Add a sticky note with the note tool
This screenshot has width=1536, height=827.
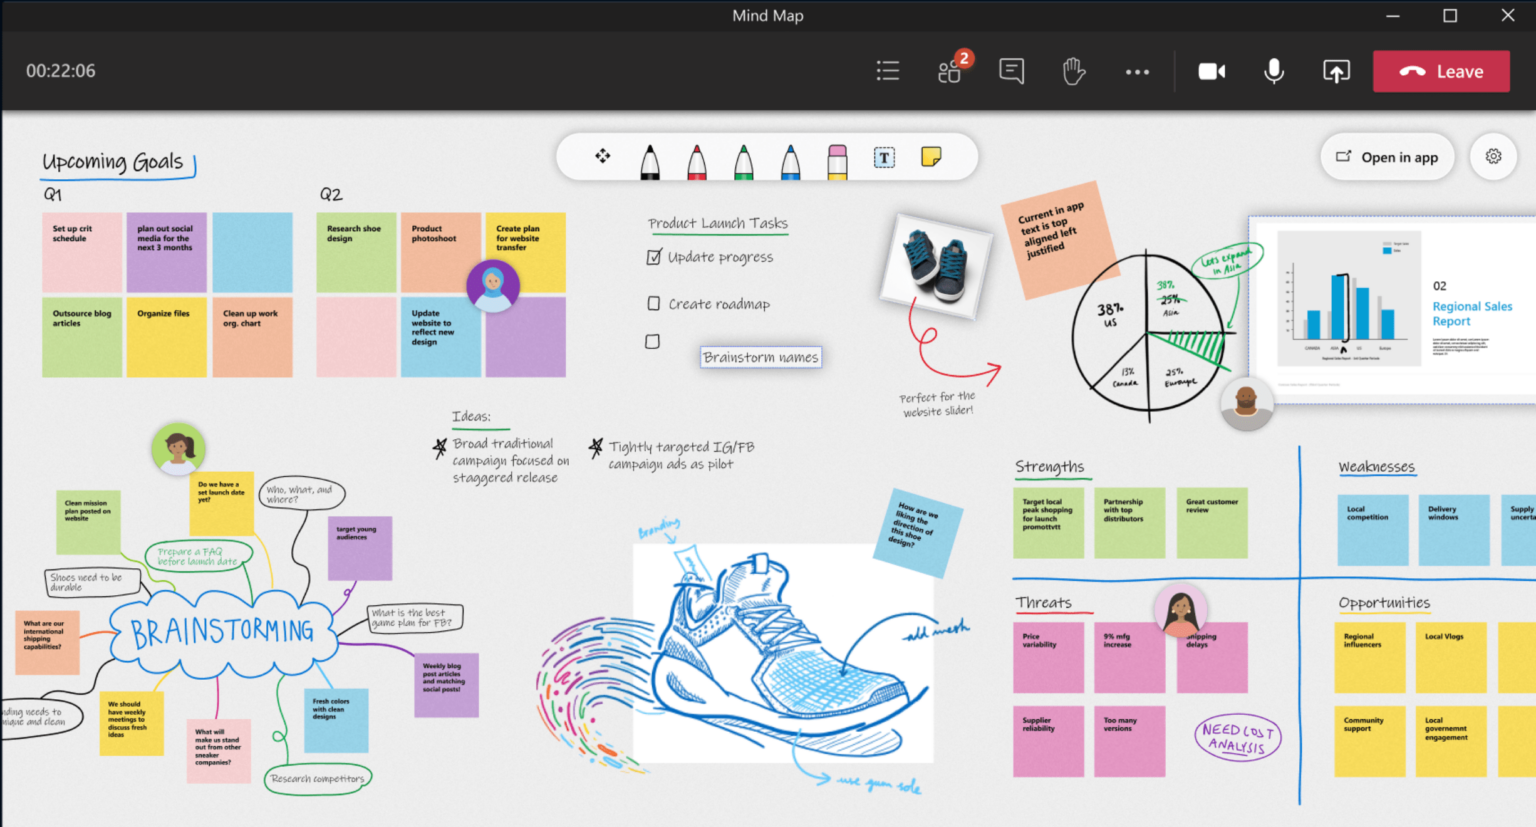point(931,155)
